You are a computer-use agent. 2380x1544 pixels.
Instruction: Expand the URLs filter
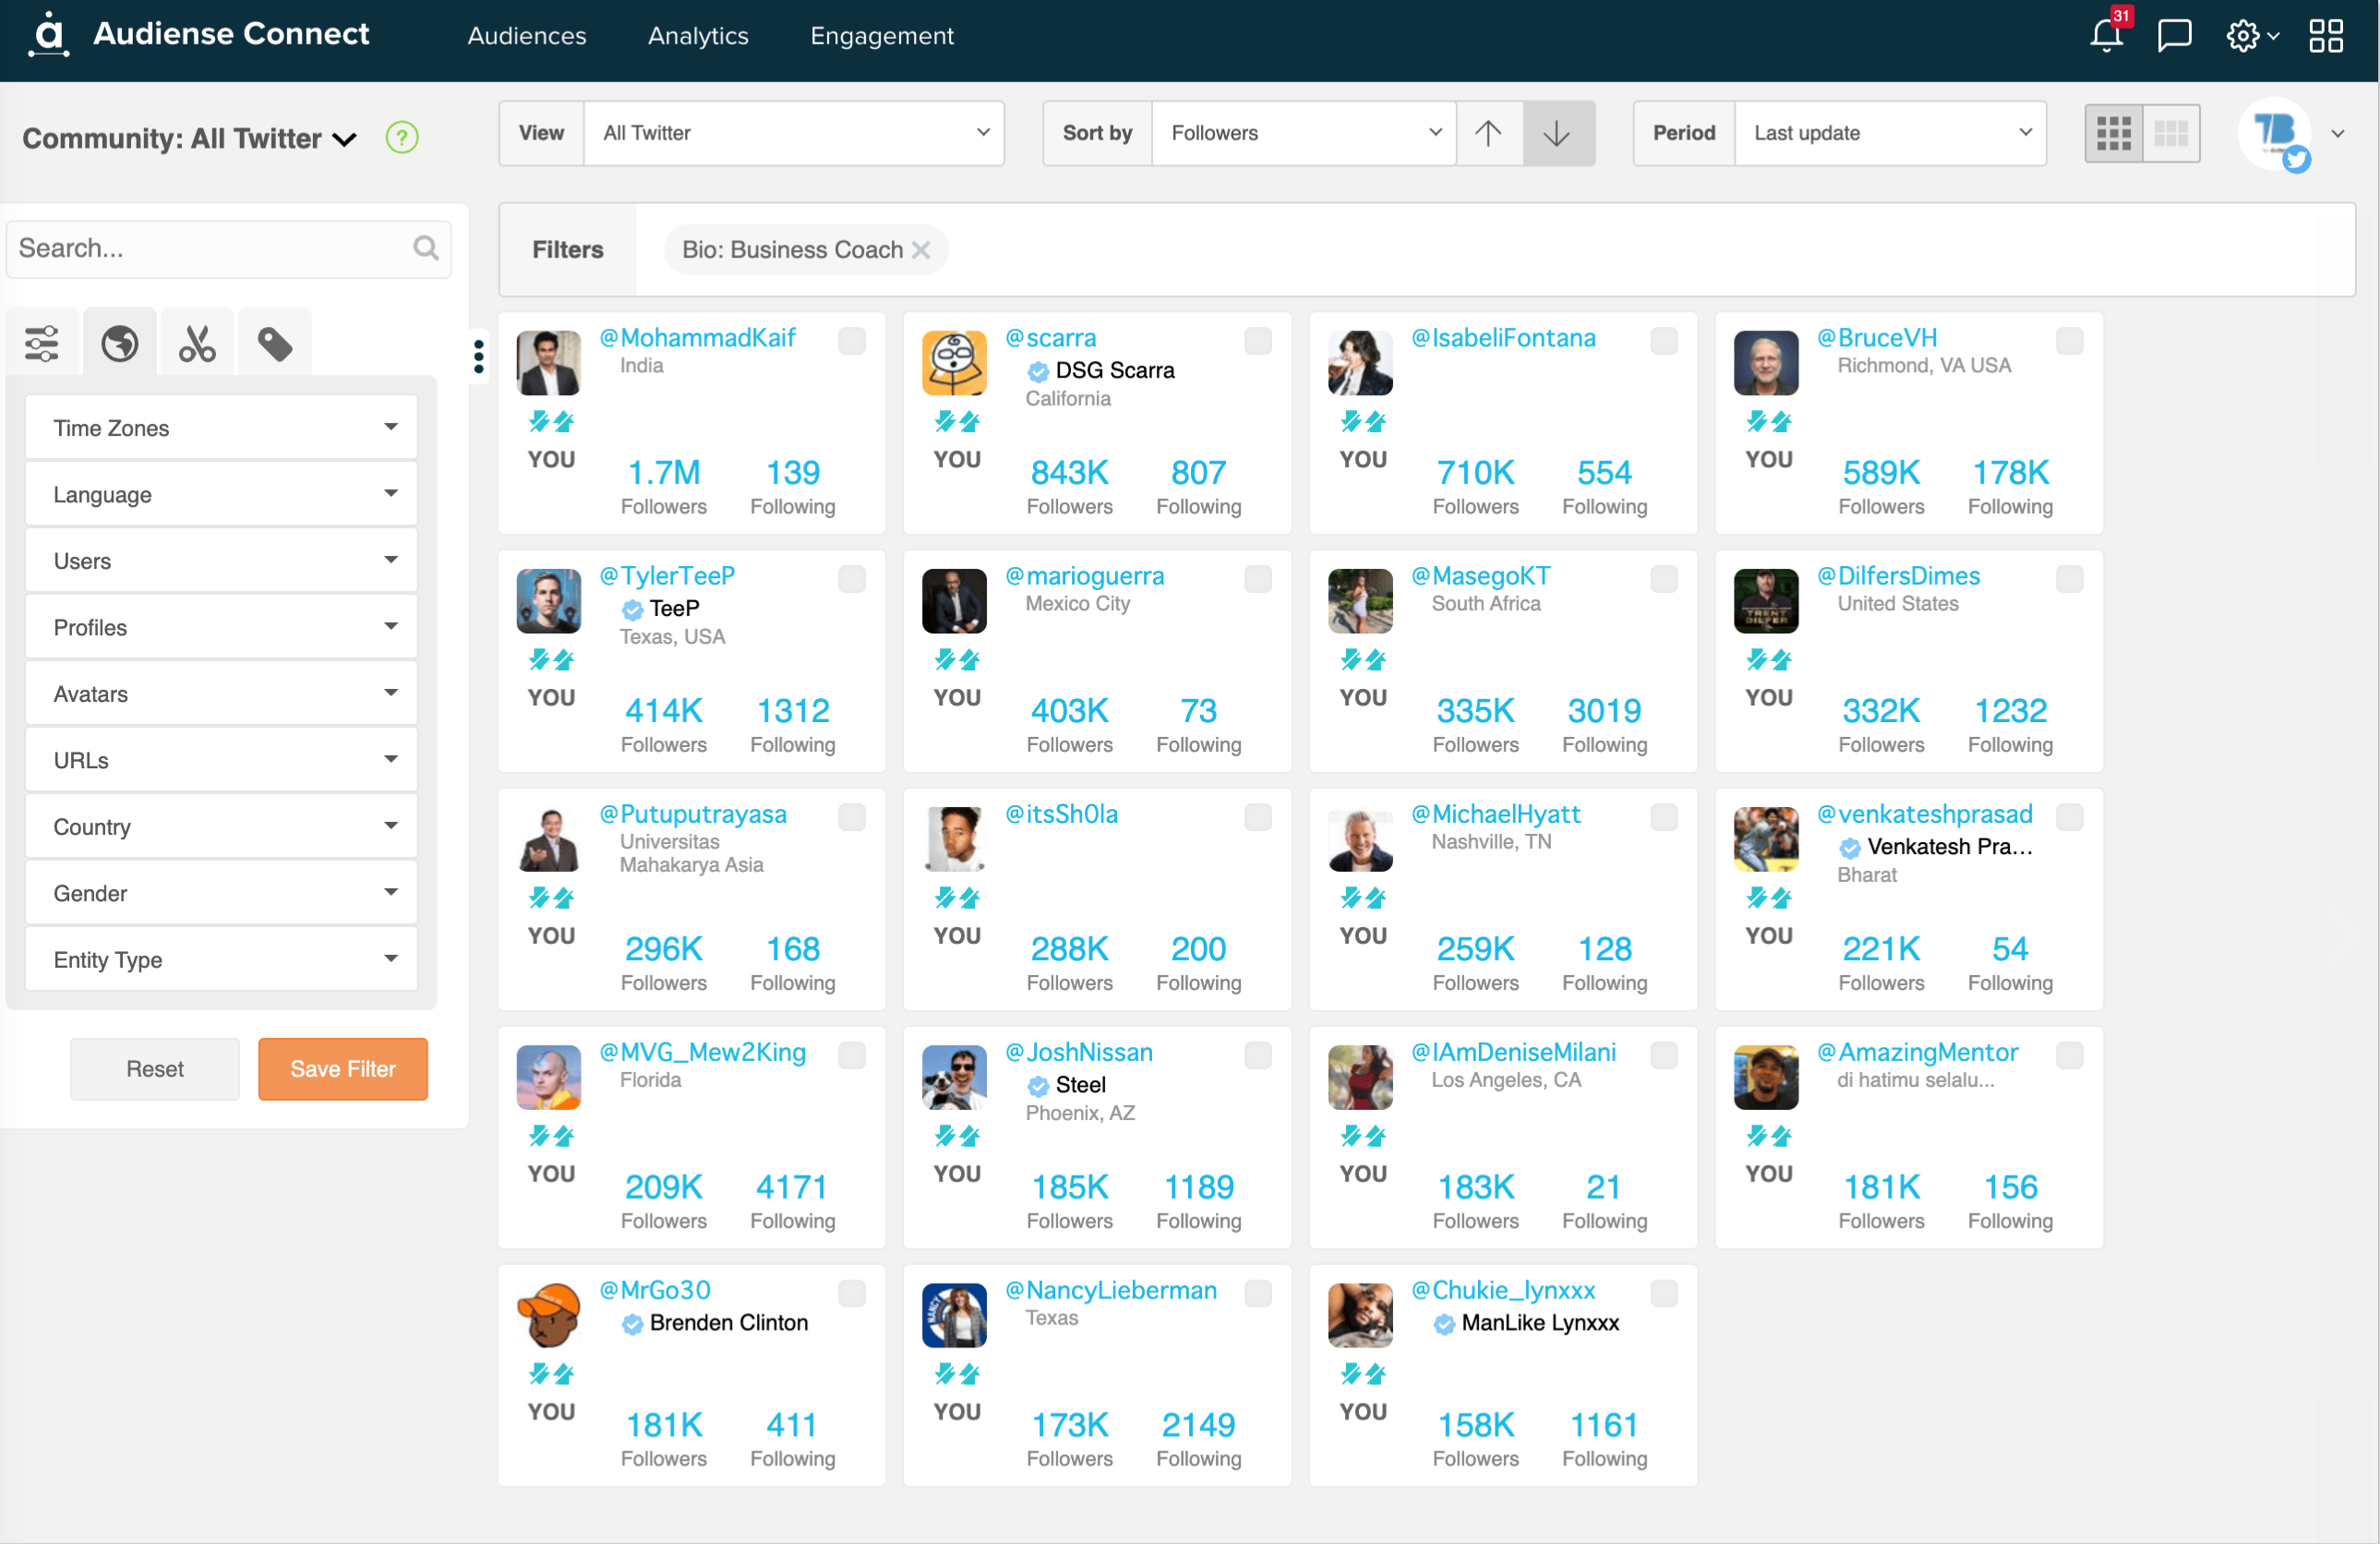(x=221, y=760)
